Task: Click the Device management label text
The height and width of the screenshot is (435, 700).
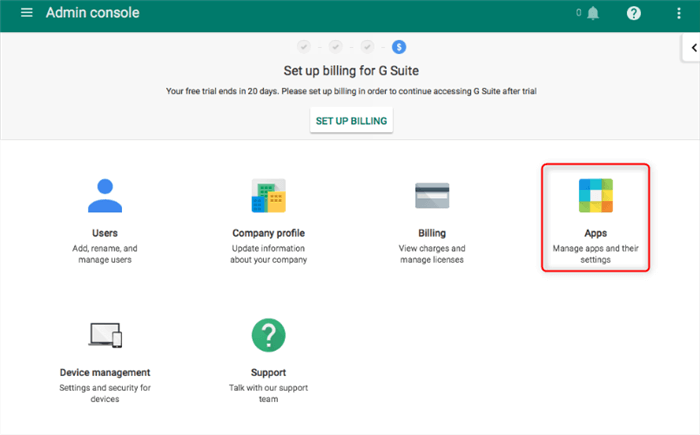Action: click(106, 372)
